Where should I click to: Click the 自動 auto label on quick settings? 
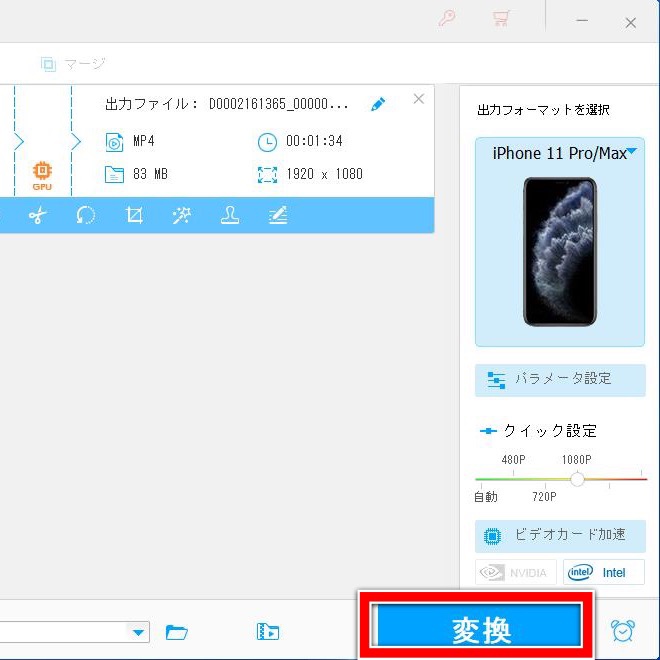pyautogui.click(x=486, y=497)
